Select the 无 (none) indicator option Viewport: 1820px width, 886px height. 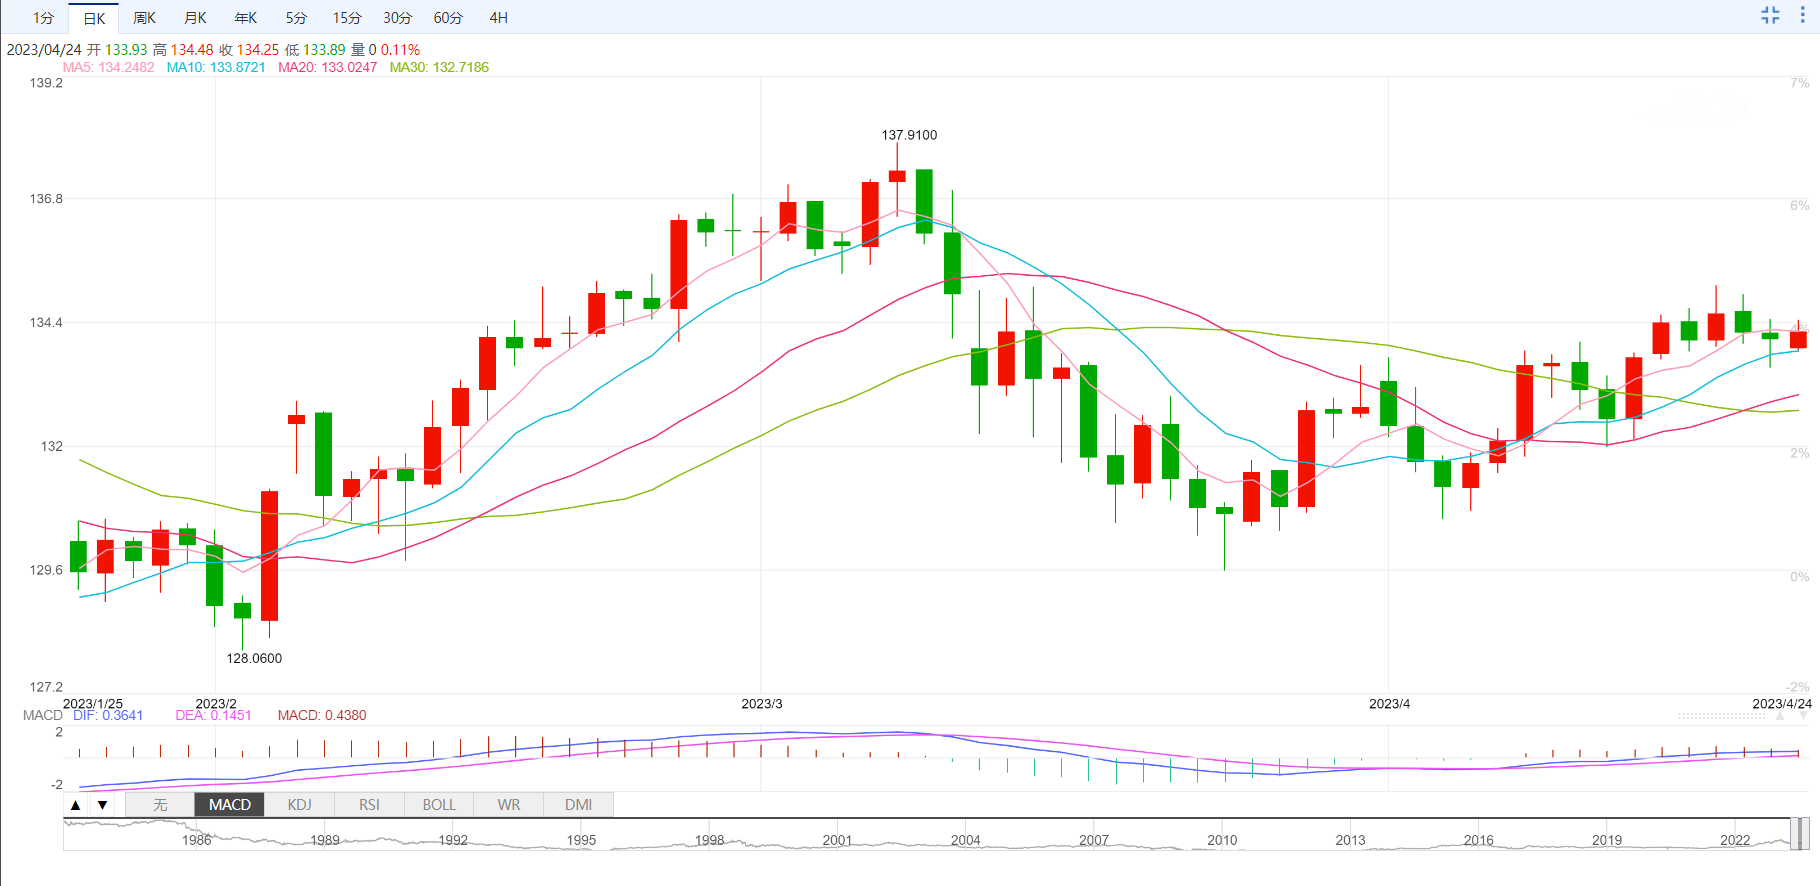coord(160,805)
